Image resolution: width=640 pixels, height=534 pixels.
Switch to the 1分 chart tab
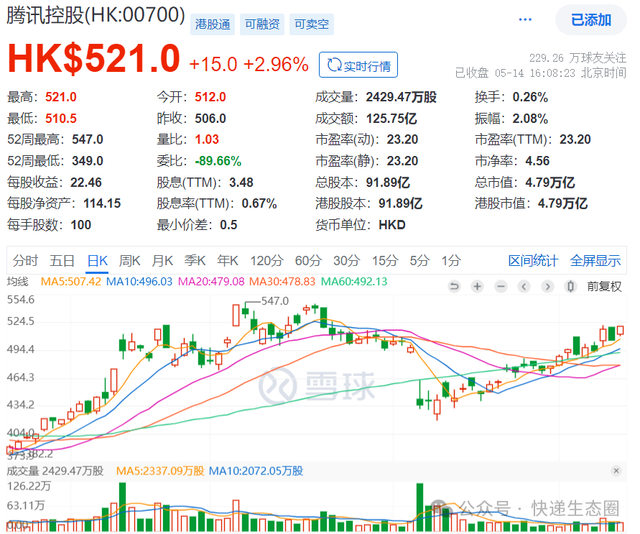pos(451,260)
